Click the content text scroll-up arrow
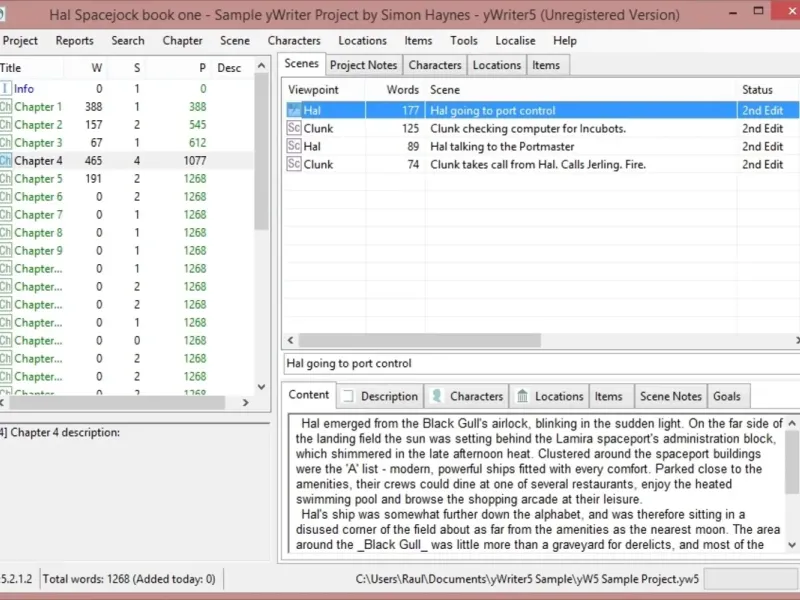Image resolution: width=800 pixels, height=600 pixels. click(792, 423)
